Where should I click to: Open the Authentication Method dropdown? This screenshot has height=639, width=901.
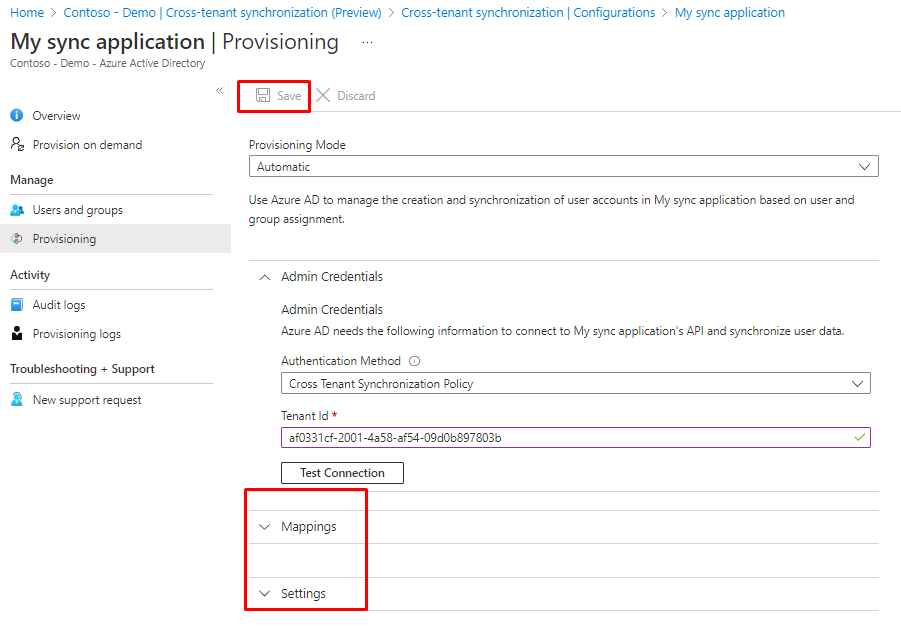(x=575, y=383)
